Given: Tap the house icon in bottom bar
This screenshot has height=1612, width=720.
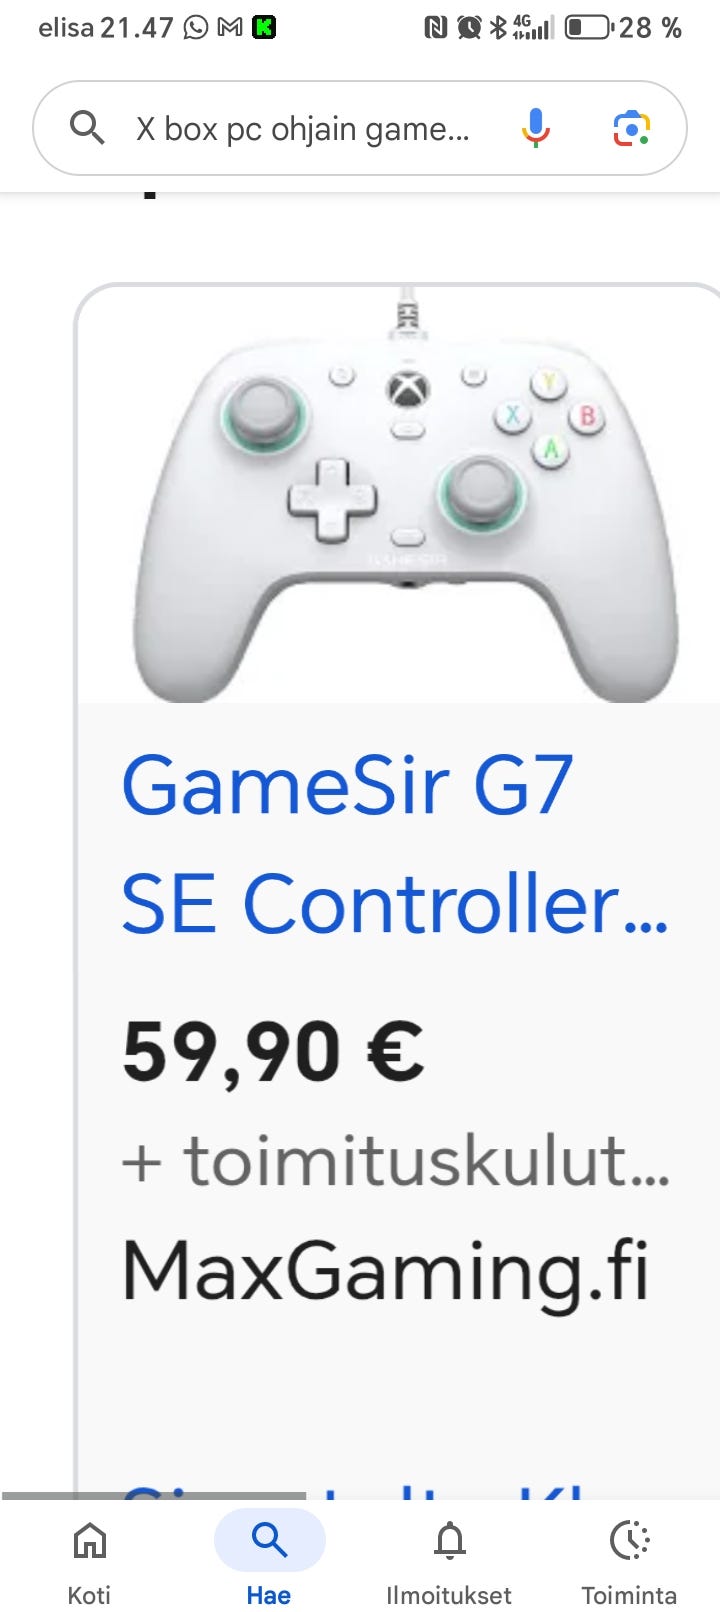Looking at the screenshot, I should 89,1541.
